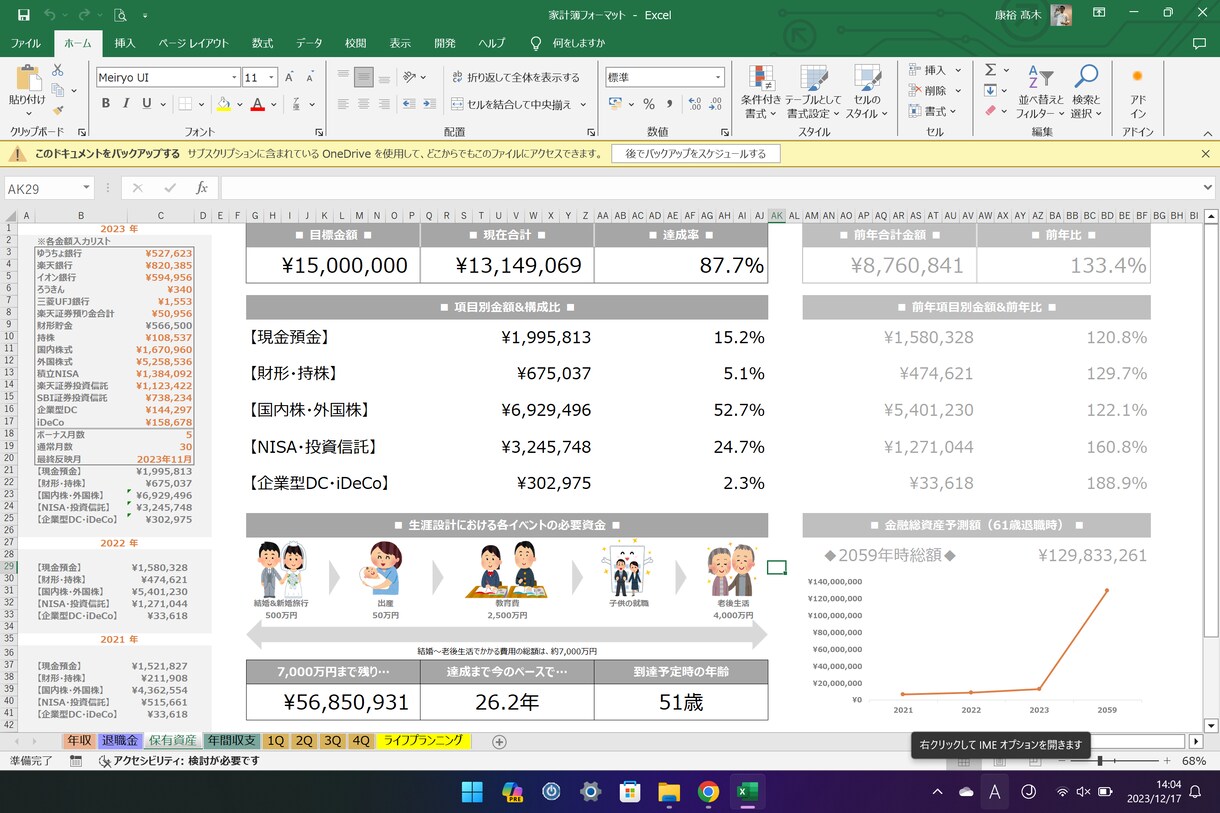Click the 条件付き書式 icon

761,92
